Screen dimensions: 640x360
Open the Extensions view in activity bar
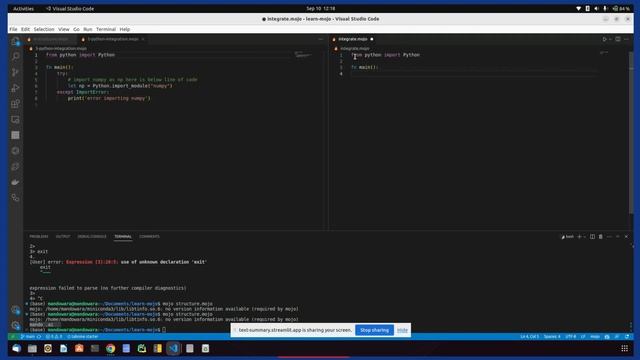click(x=16, y=104)
